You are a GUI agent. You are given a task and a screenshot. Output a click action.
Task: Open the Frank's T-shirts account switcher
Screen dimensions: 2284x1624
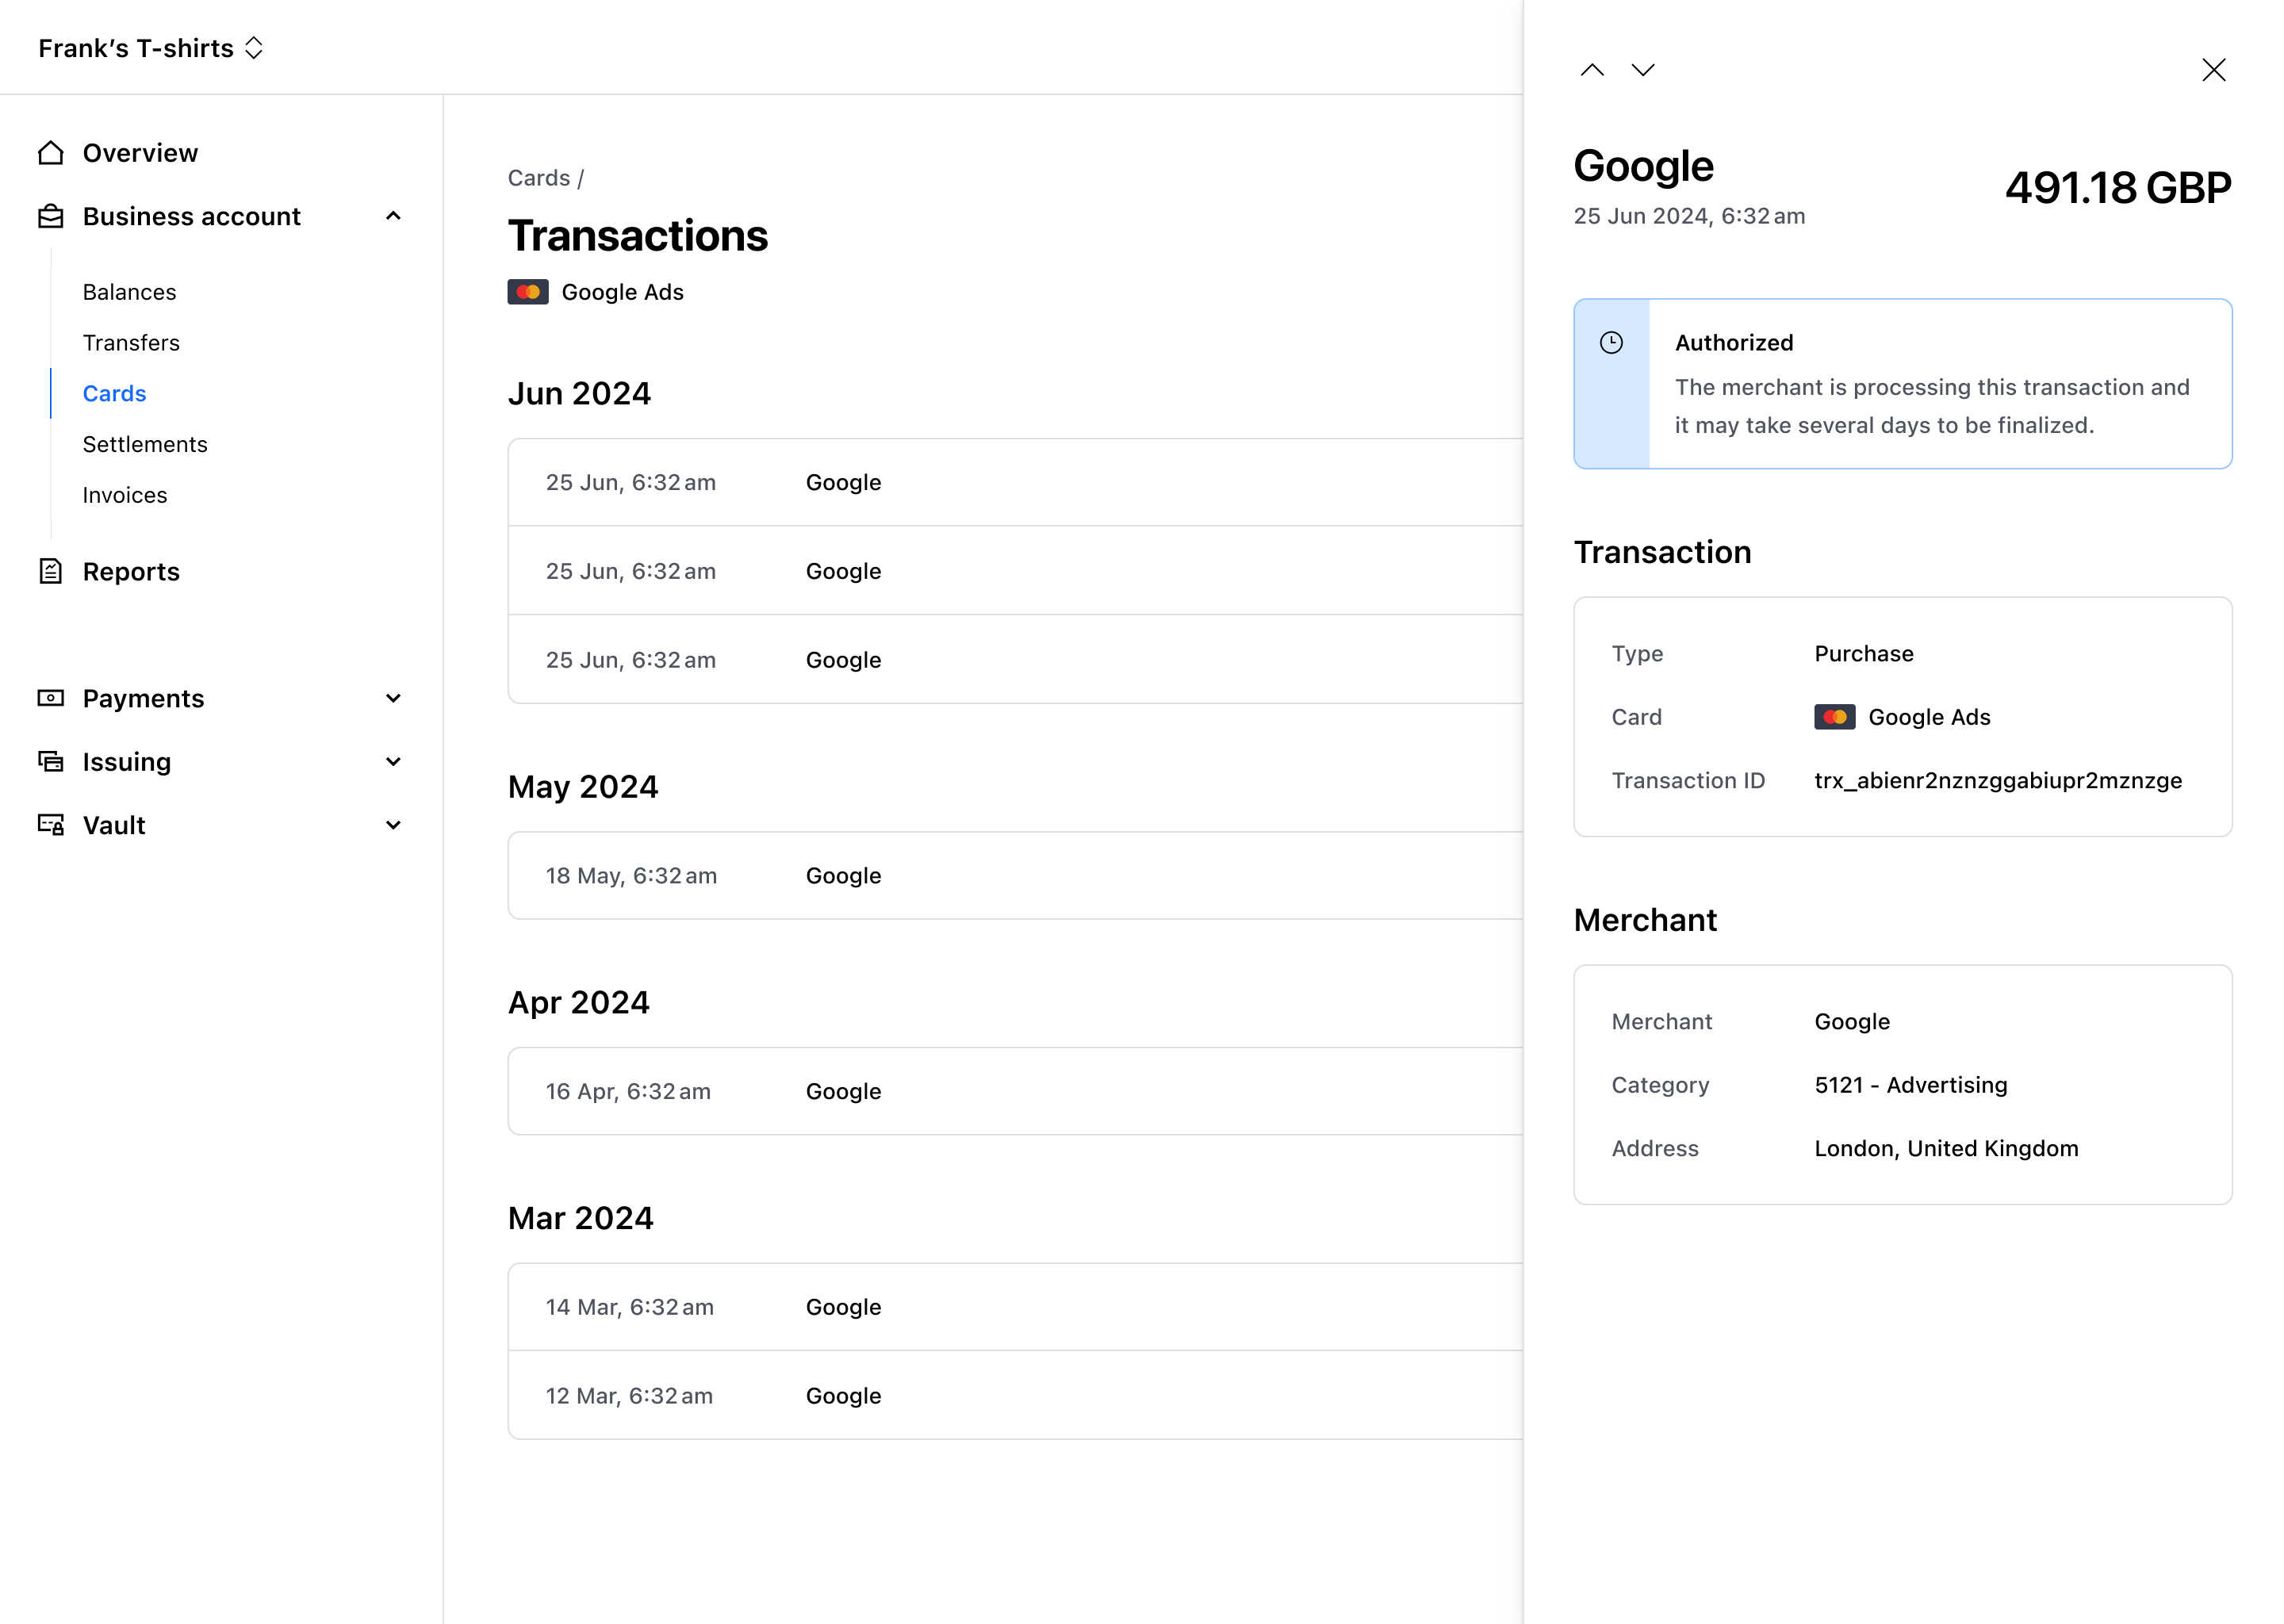(x=151, y=48)
